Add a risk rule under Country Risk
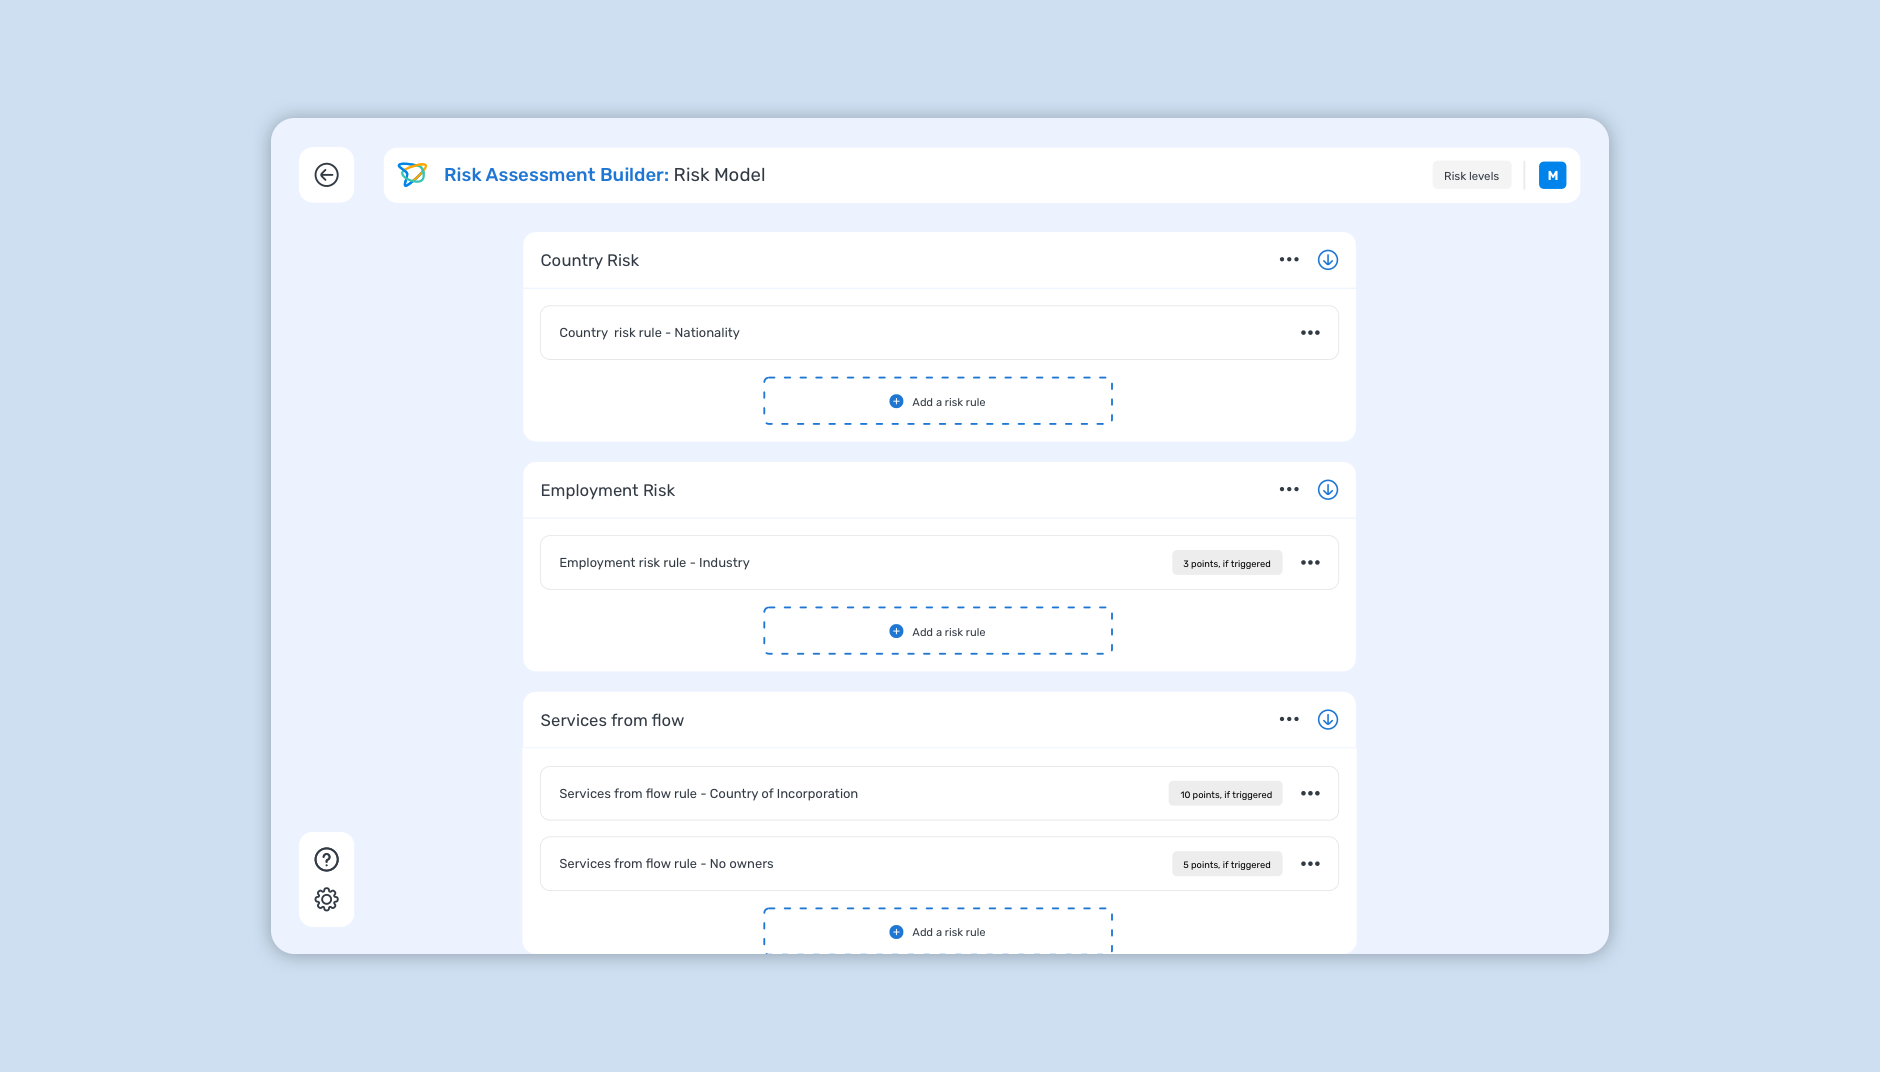Viewport: 1880px width, 1072px height. [x=938, y=401]
